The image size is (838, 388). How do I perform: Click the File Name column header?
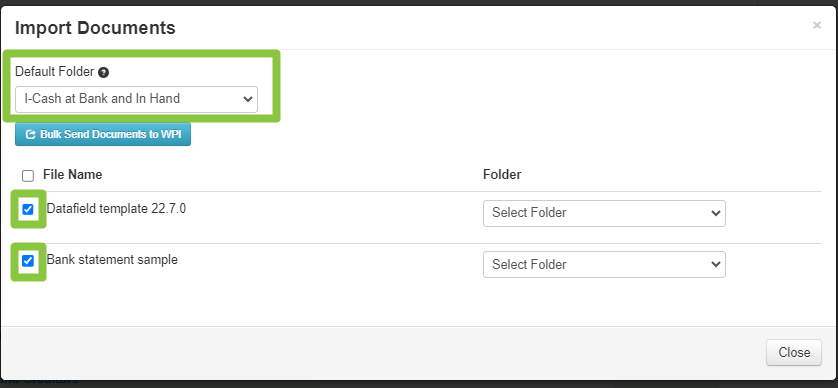click(x=73, y=175)
